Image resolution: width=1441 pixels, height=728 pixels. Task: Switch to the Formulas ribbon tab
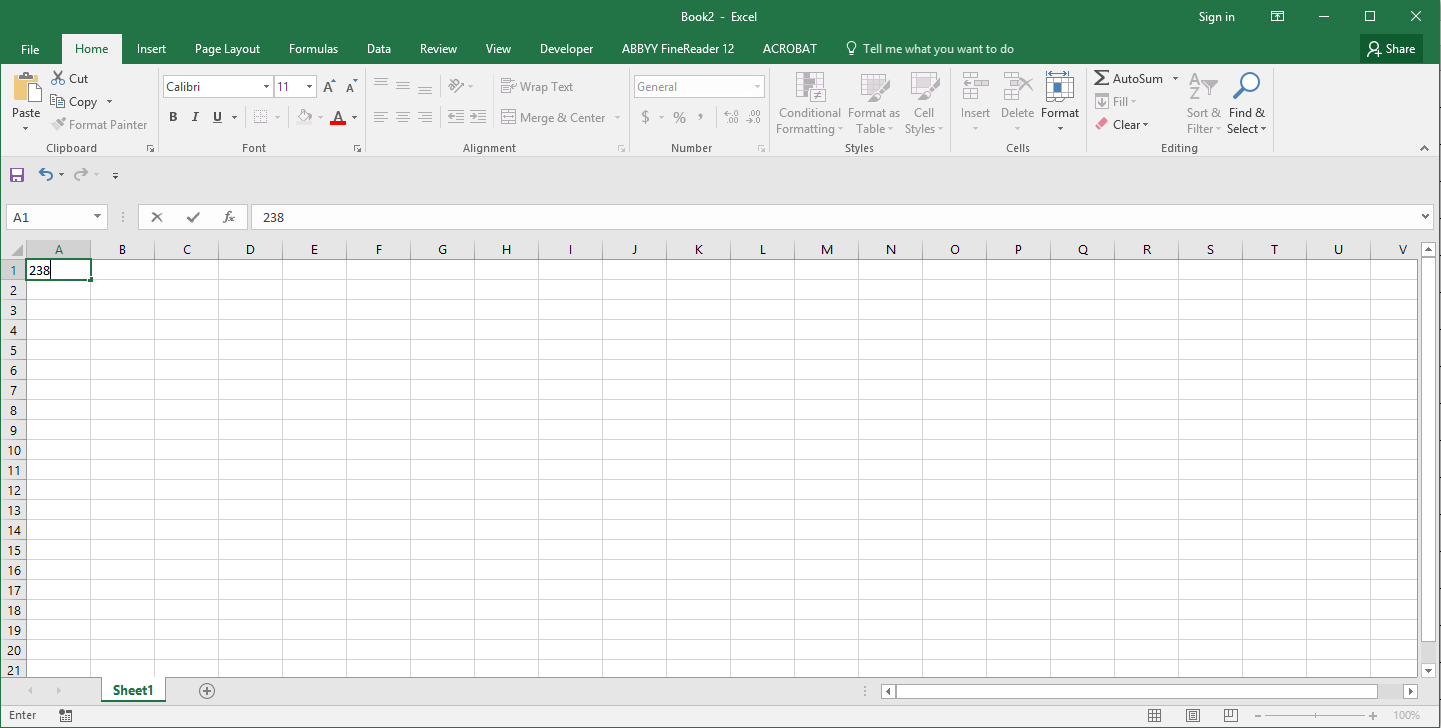313,48
